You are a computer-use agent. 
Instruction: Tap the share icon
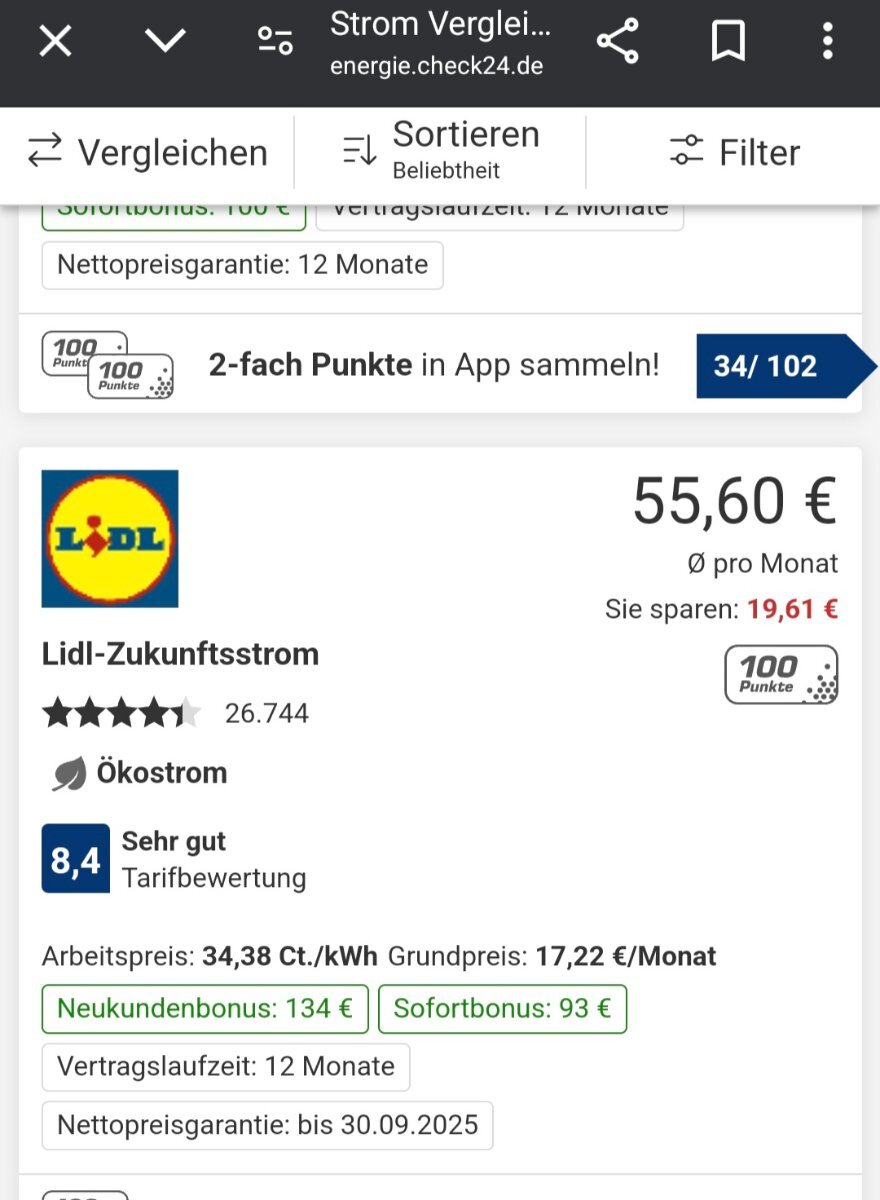617,41
